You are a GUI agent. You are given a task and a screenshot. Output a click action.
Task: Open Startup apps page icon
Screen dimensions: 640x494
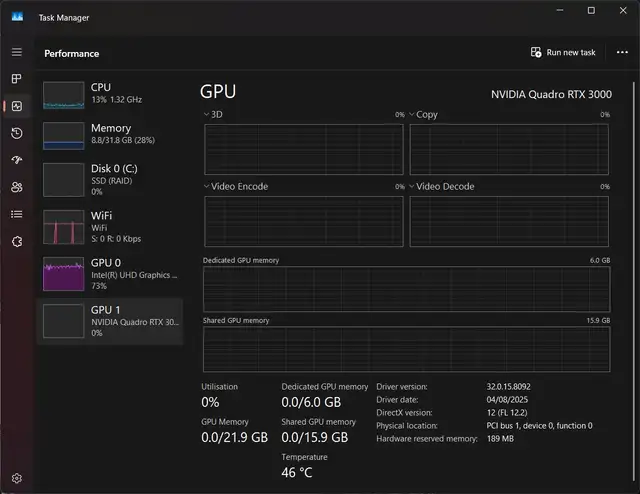pyautogui.click(x=17, y=160)
